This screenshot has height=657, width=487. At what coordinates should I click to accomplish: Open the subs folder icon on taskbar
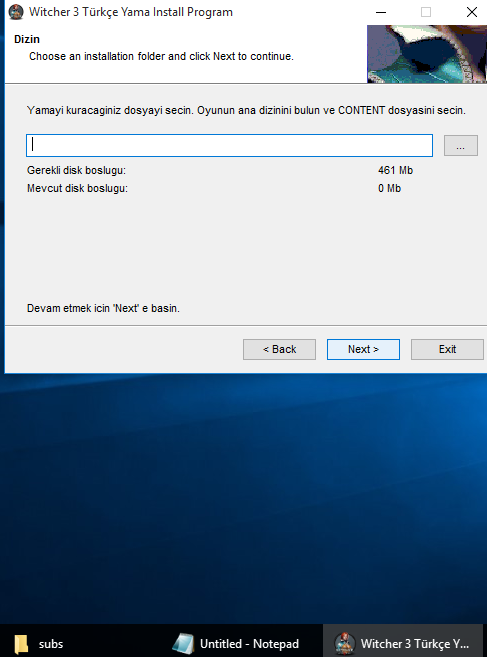point(21,644)
